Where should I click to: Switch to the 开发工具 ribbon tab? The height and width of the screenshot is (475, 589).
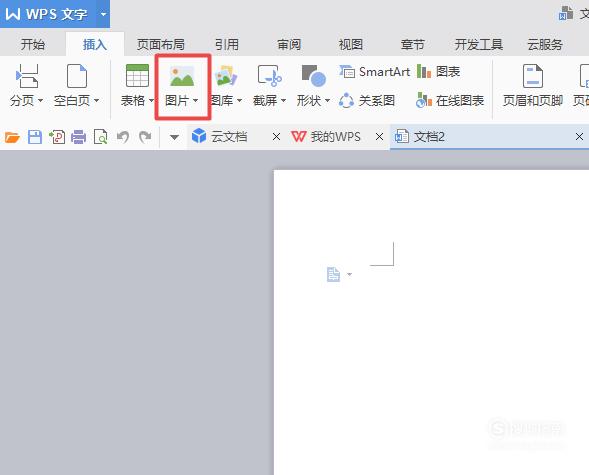click(x=479, y=45)
